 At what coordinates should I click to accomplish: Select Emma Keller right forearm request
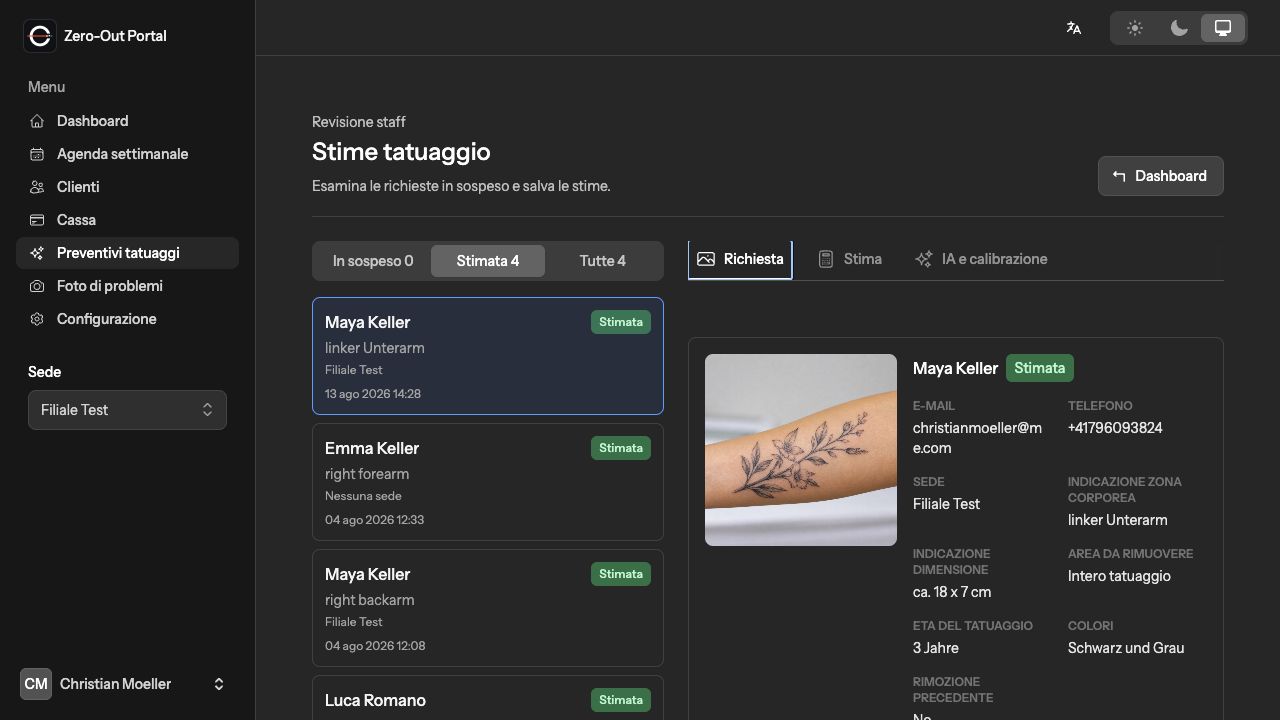(x=488, y=482)
